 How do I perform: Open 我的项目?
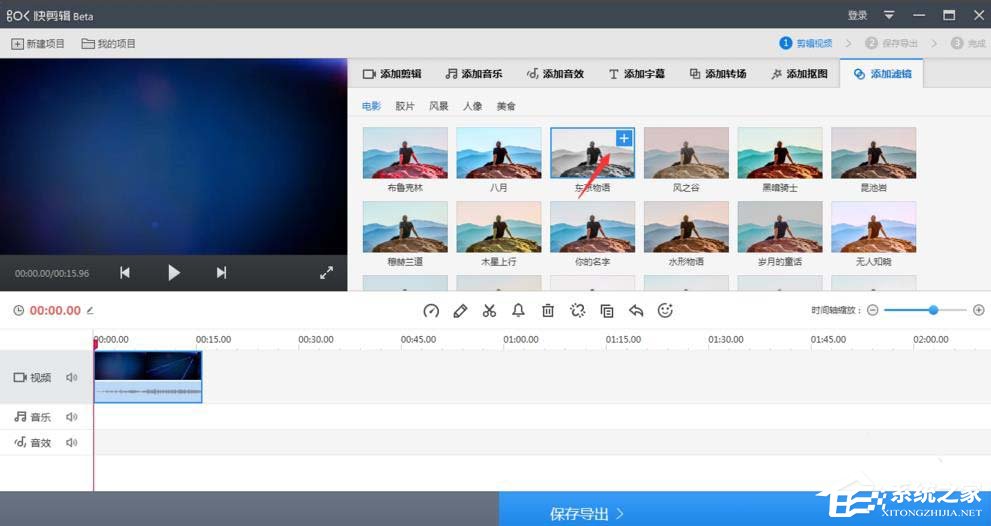coord(109,44)
